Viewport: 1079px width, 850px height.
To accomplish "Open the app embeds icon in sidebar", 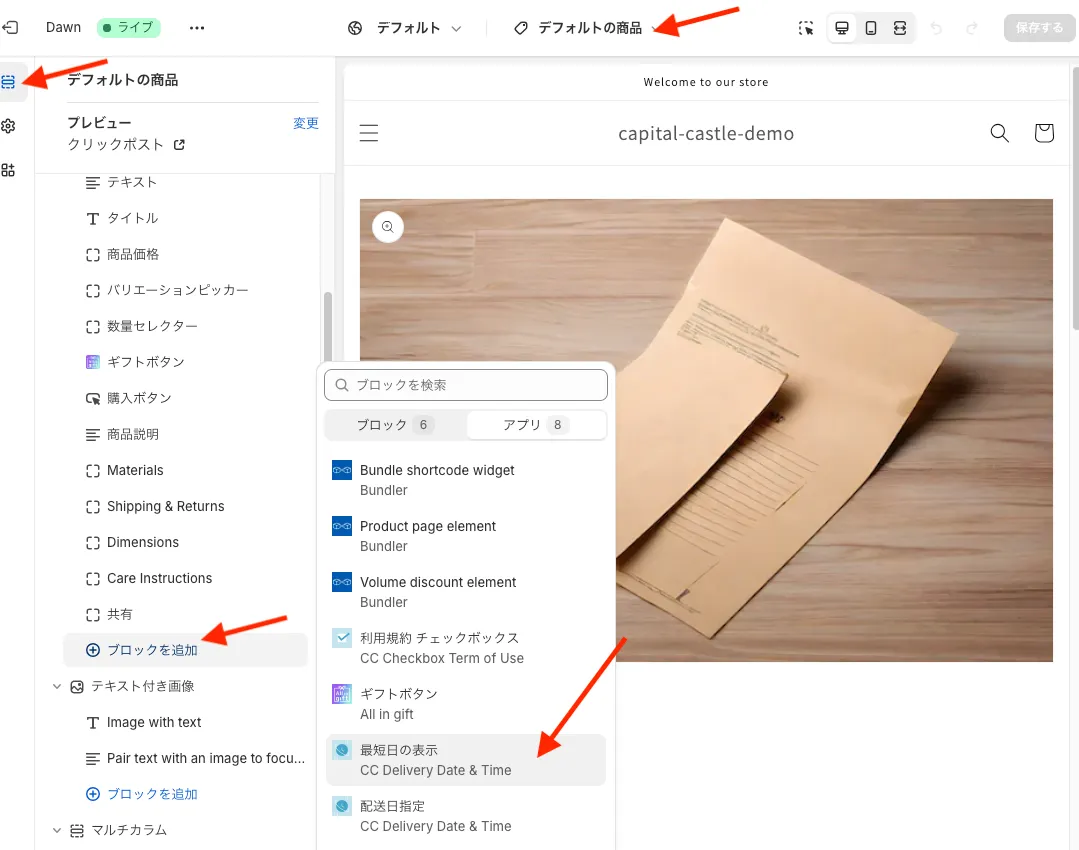I will click(9, 170).
